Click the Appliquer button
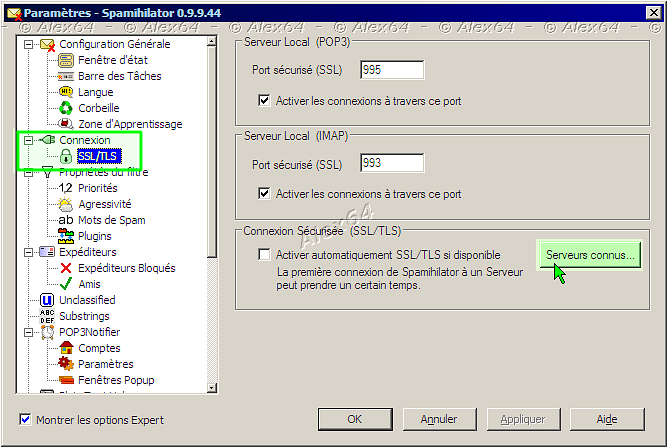 (523, 419)
